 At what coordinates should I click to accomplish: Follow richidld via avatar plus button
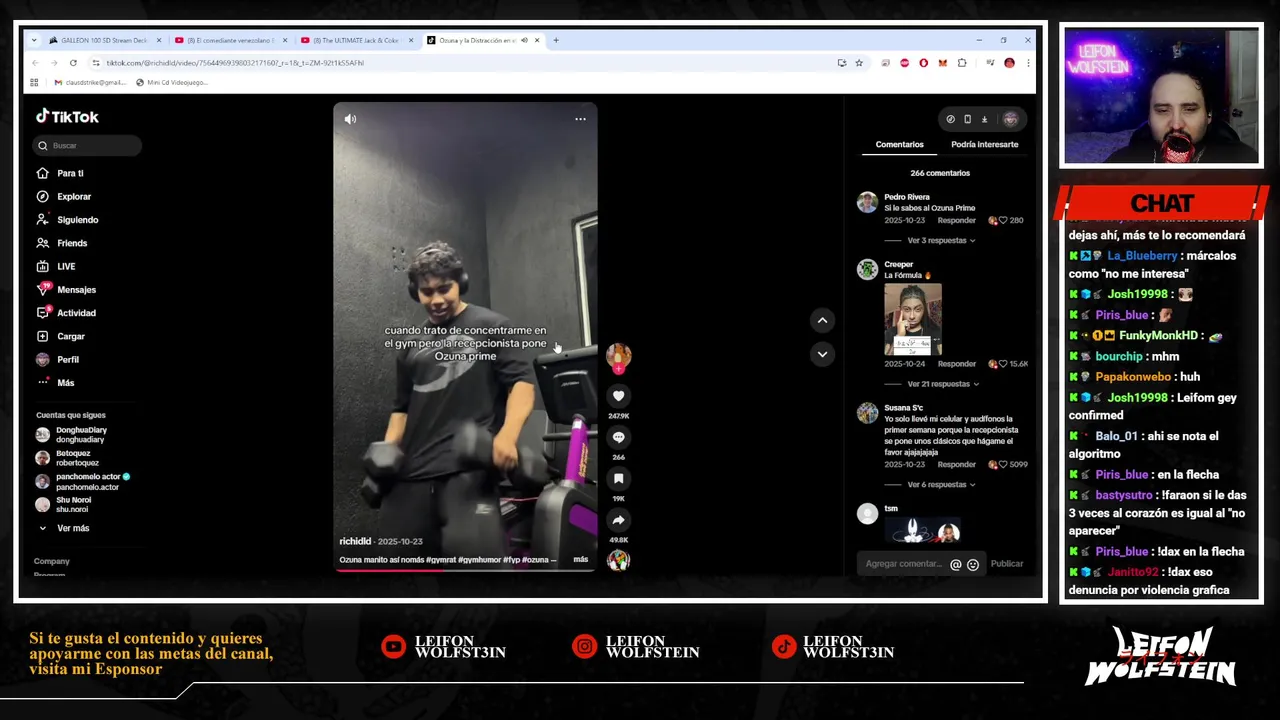point(618,369)
